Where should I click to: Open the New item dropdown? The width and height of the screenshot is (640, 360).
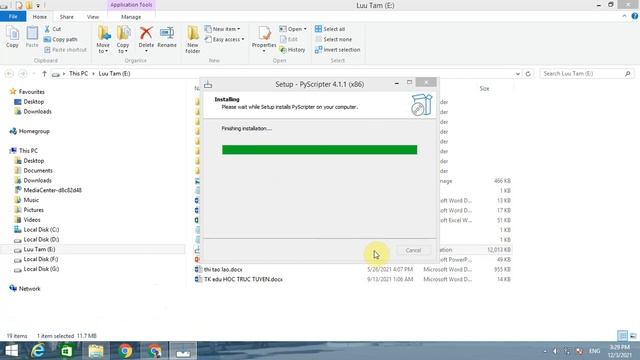[x=222, y=29]
